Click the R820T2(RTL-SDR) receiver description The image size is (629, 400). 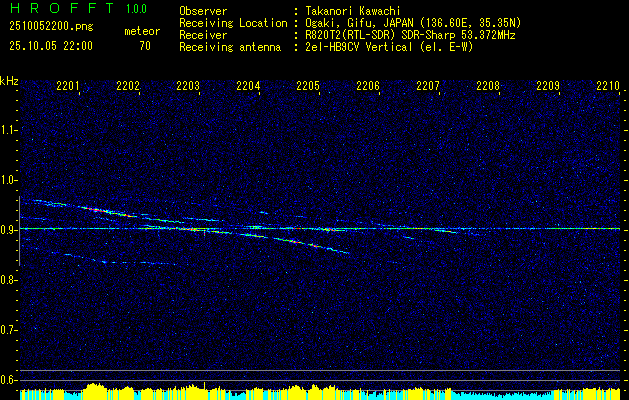(410, 35)
